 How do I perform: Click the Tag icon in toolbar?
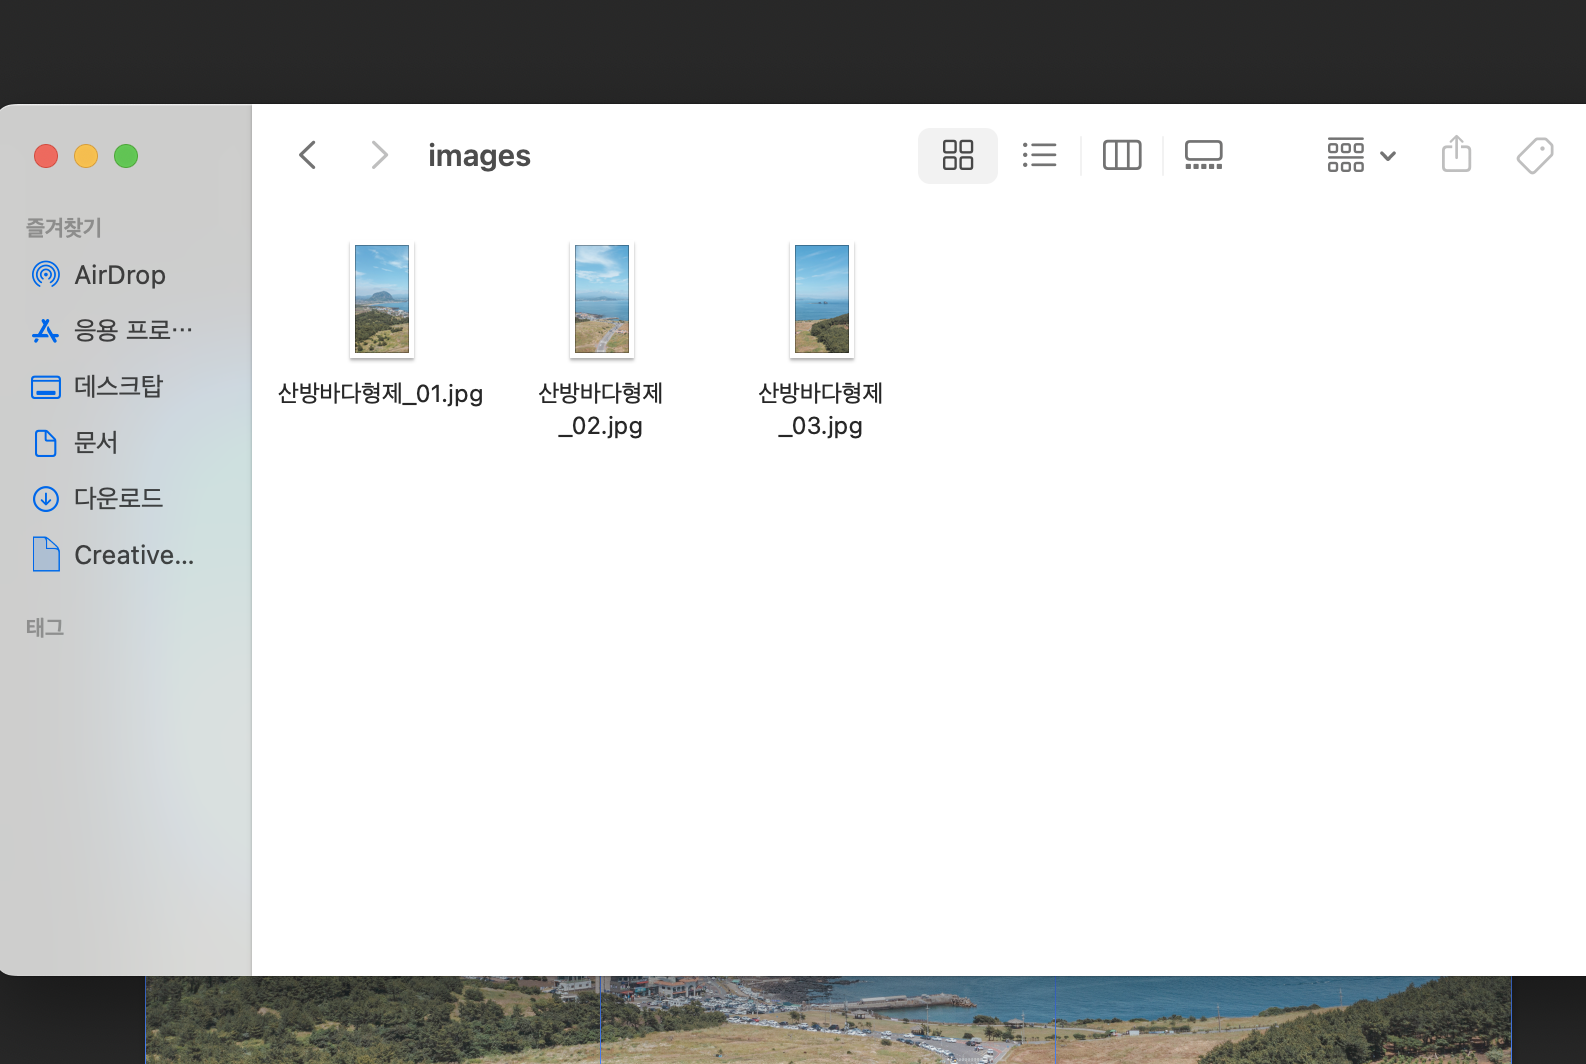coord(1535,155)
